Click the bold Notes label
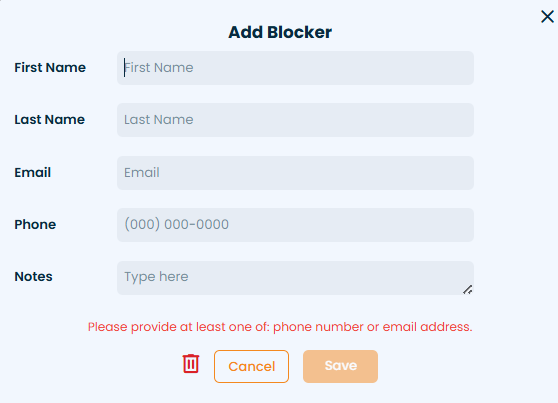The height and width of the screenshot is (403, 558). pos(33,276)
